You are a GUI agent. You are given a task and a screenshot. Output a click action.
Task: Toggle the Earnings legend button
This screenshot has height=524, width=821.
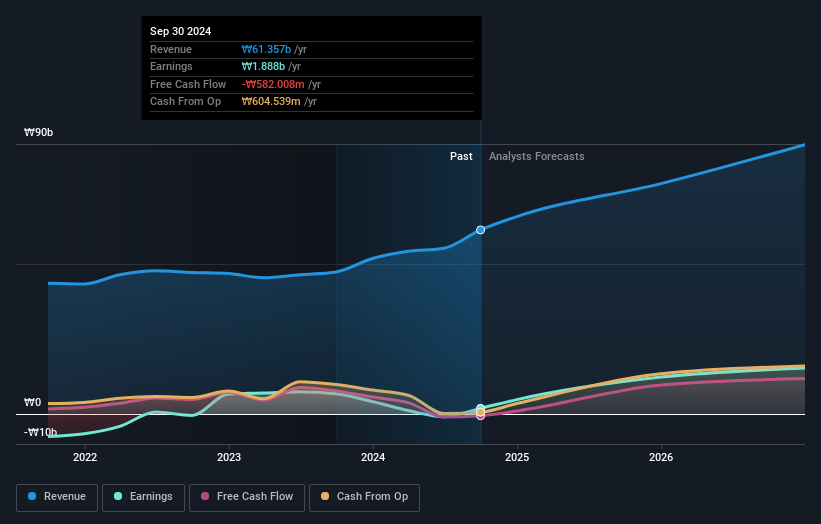(x=143, y=497)
